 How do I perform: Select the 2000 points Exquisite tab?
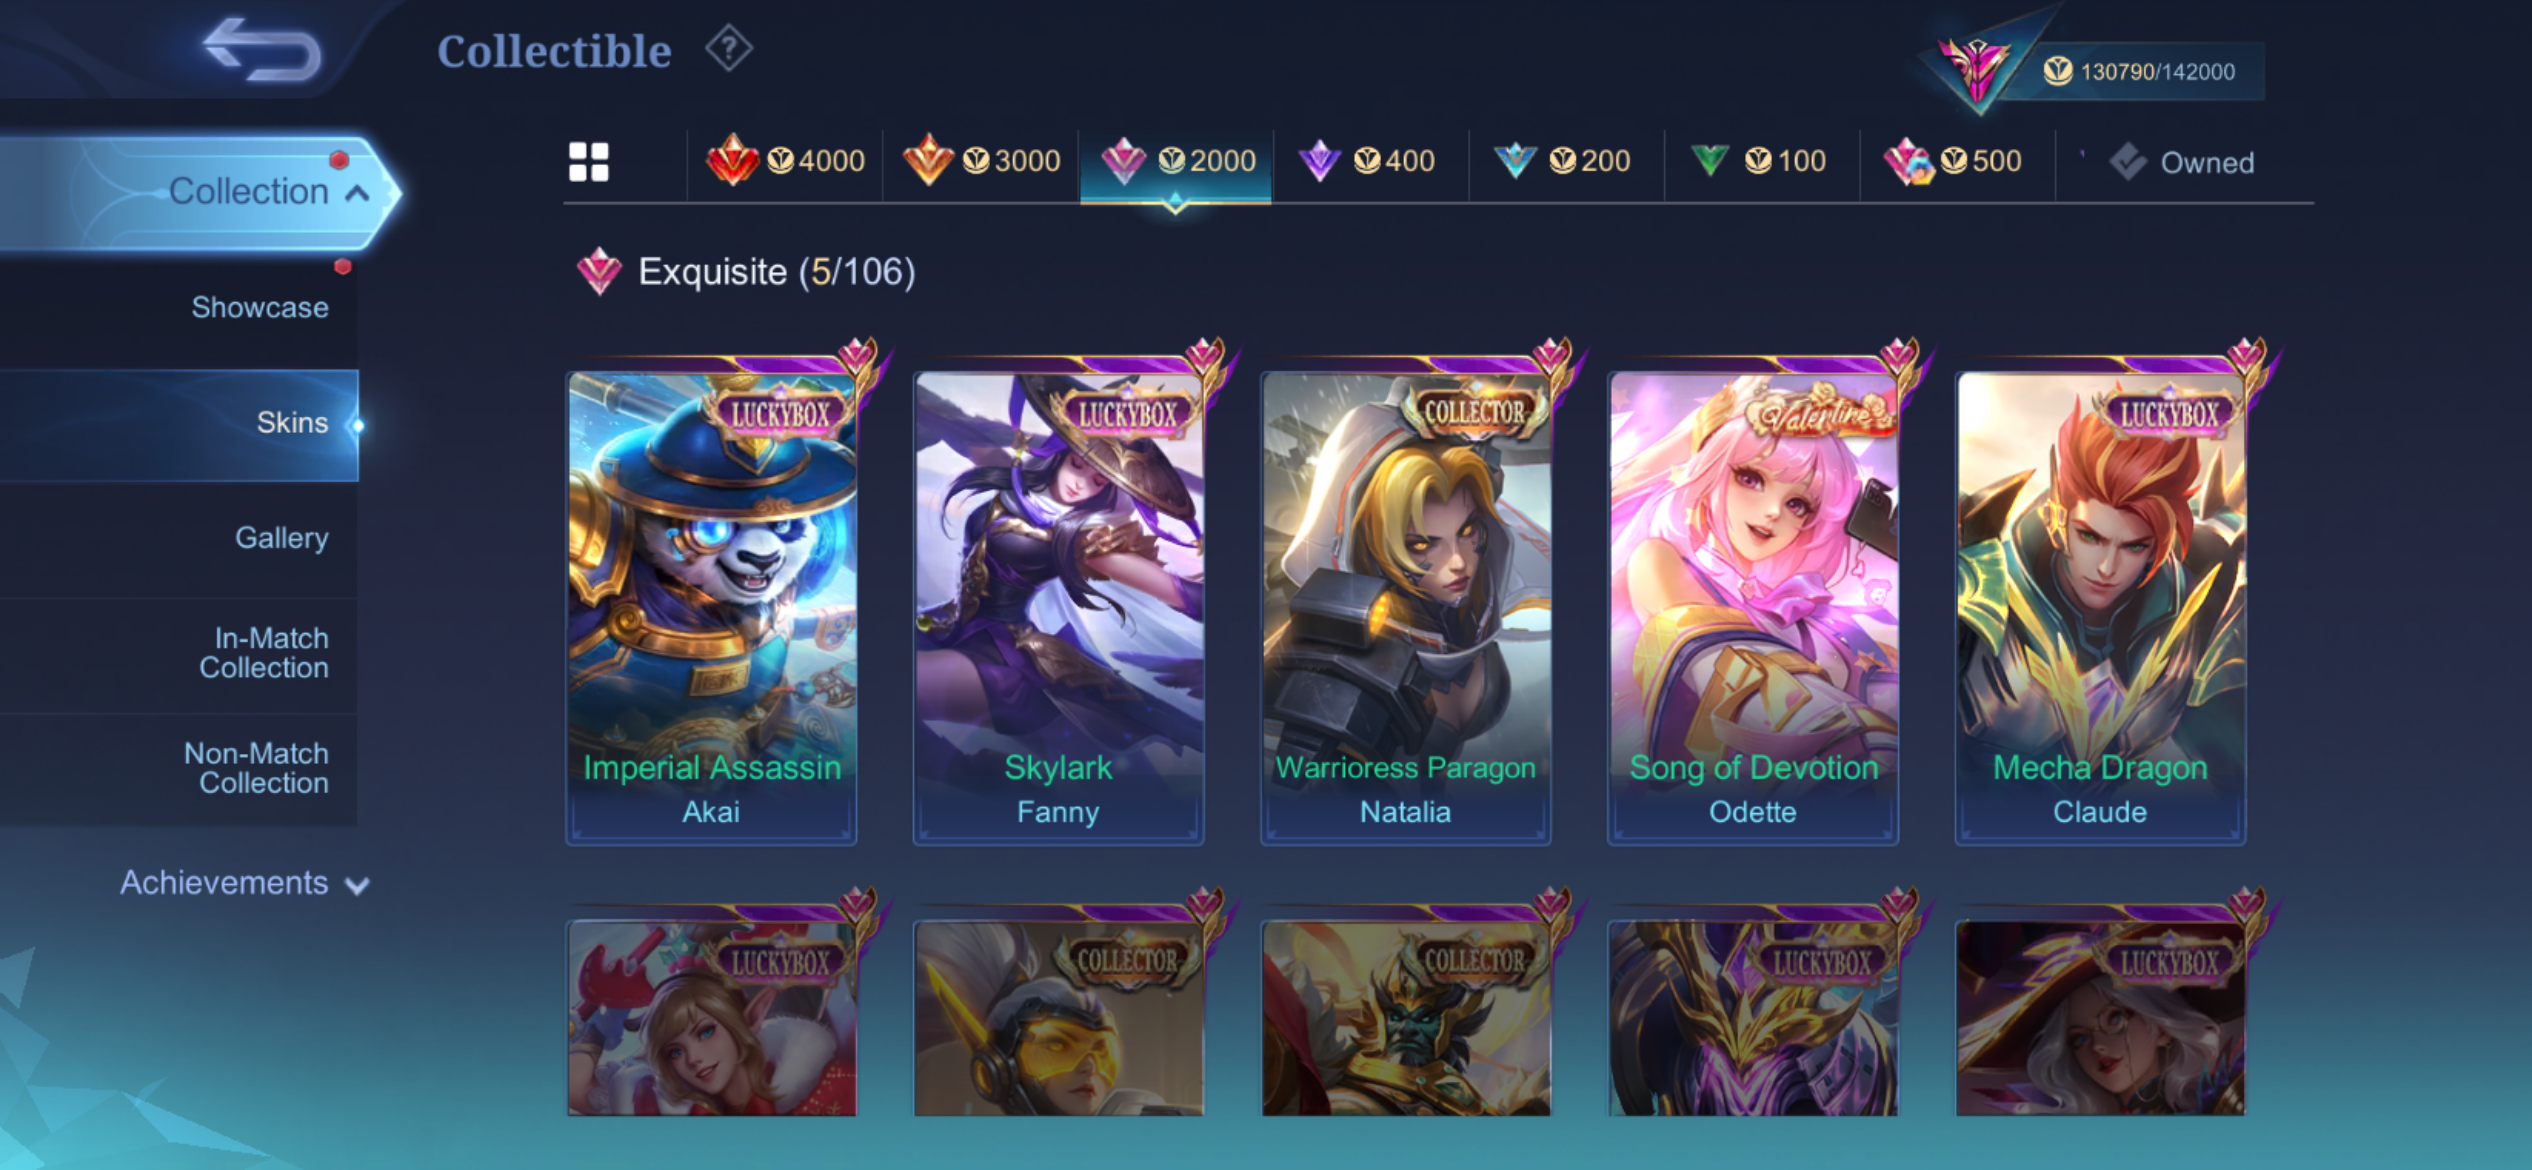[1176, 161]
